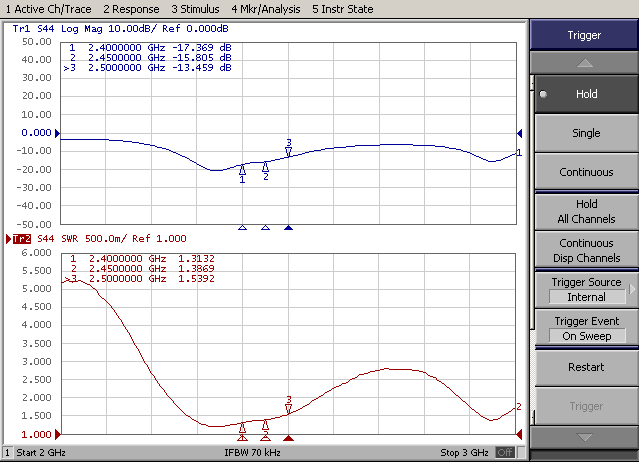Click the blue marker 2 stimulus triangle on axis
Viewport: 639px width, 462px height.
[265, 228]
